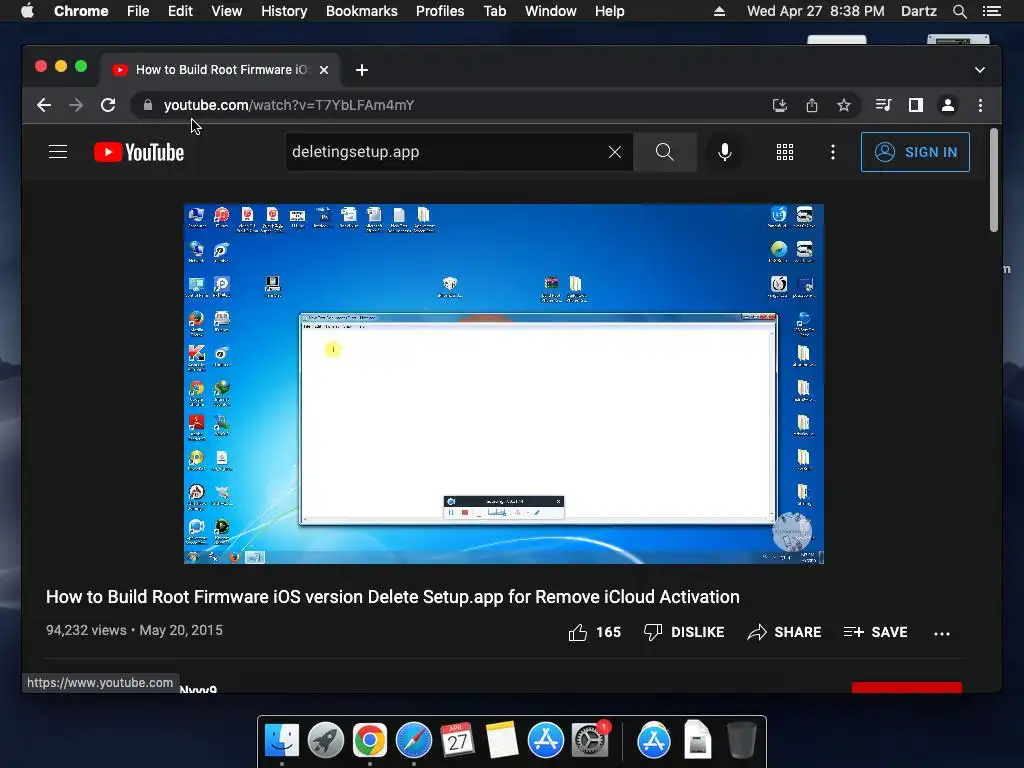
Task: Open Chrome profile avatar icon
Action: (948, 105)
